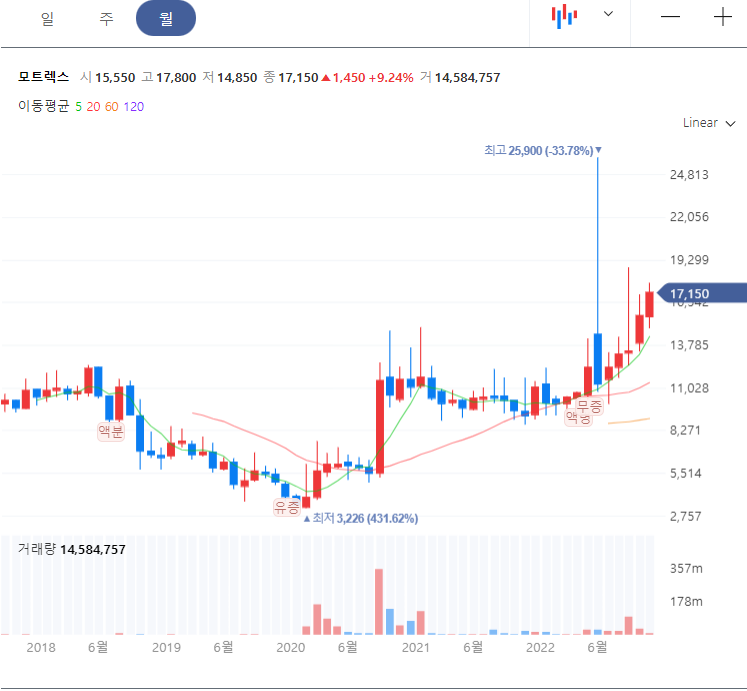Viewport: 747px width, 691px height.
Task: Click the tallest red volume bar
Action: (x=379, y=601)
